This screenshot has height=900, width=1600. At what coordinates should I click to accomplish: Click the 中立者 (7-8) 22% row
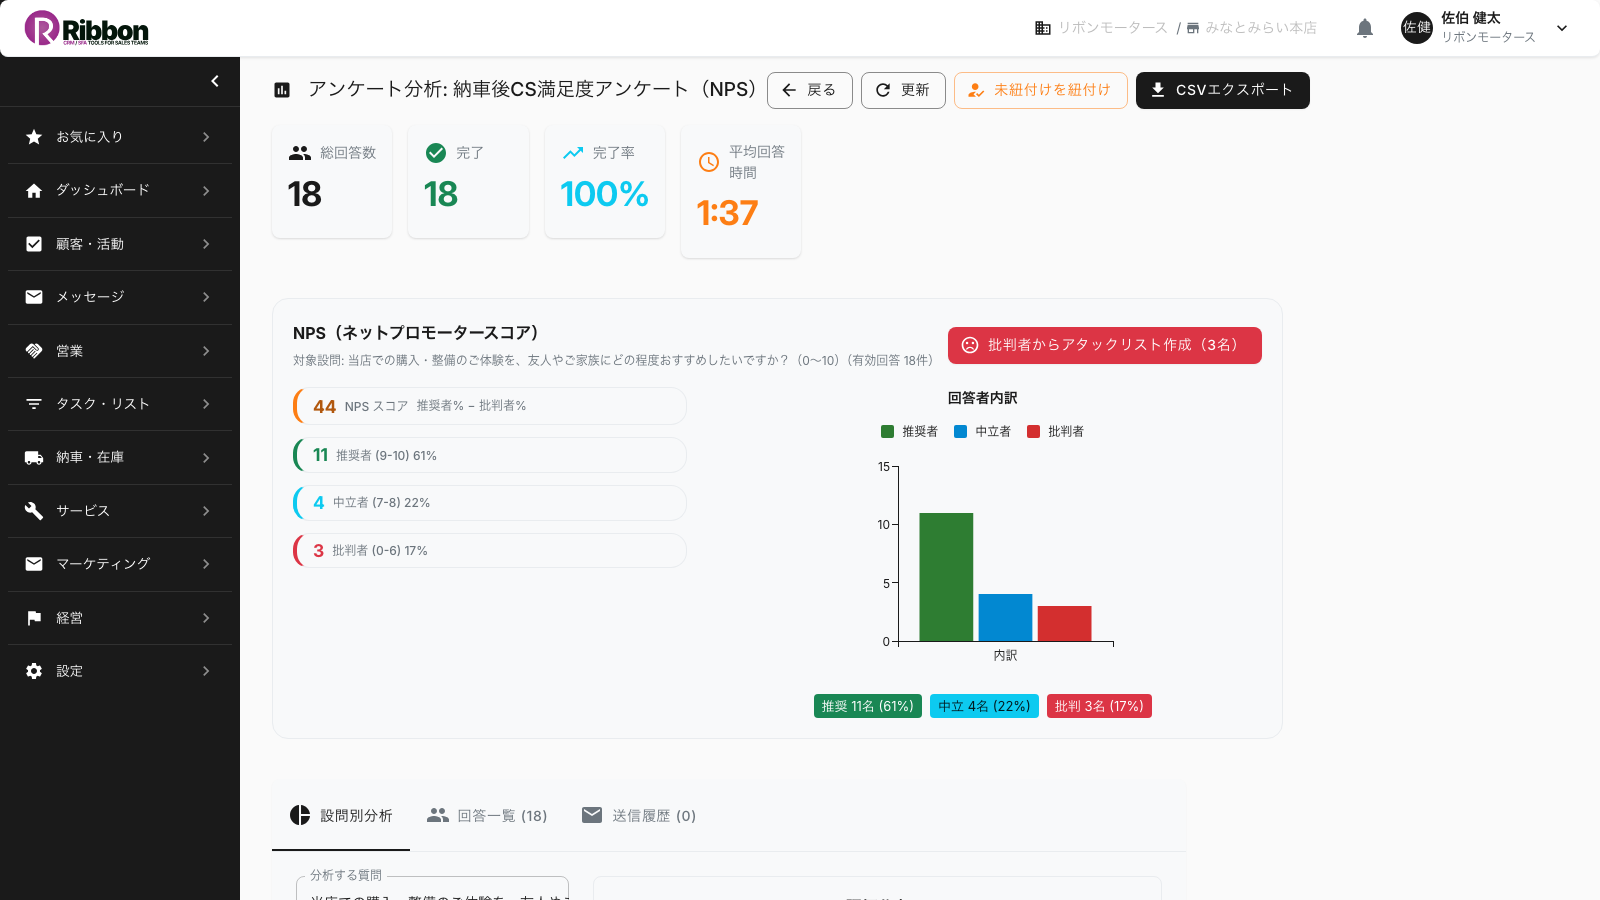click(x=490, y=503)
